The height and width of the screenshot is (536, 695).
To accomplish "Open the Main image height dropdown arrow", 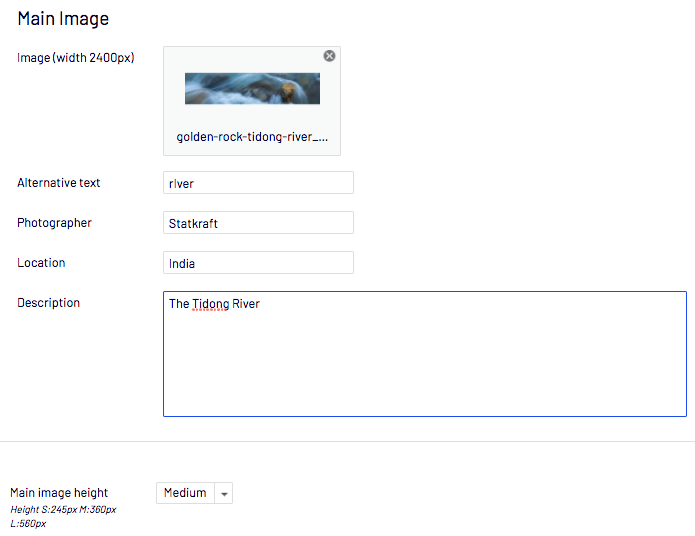I will [x=224, y=493].
